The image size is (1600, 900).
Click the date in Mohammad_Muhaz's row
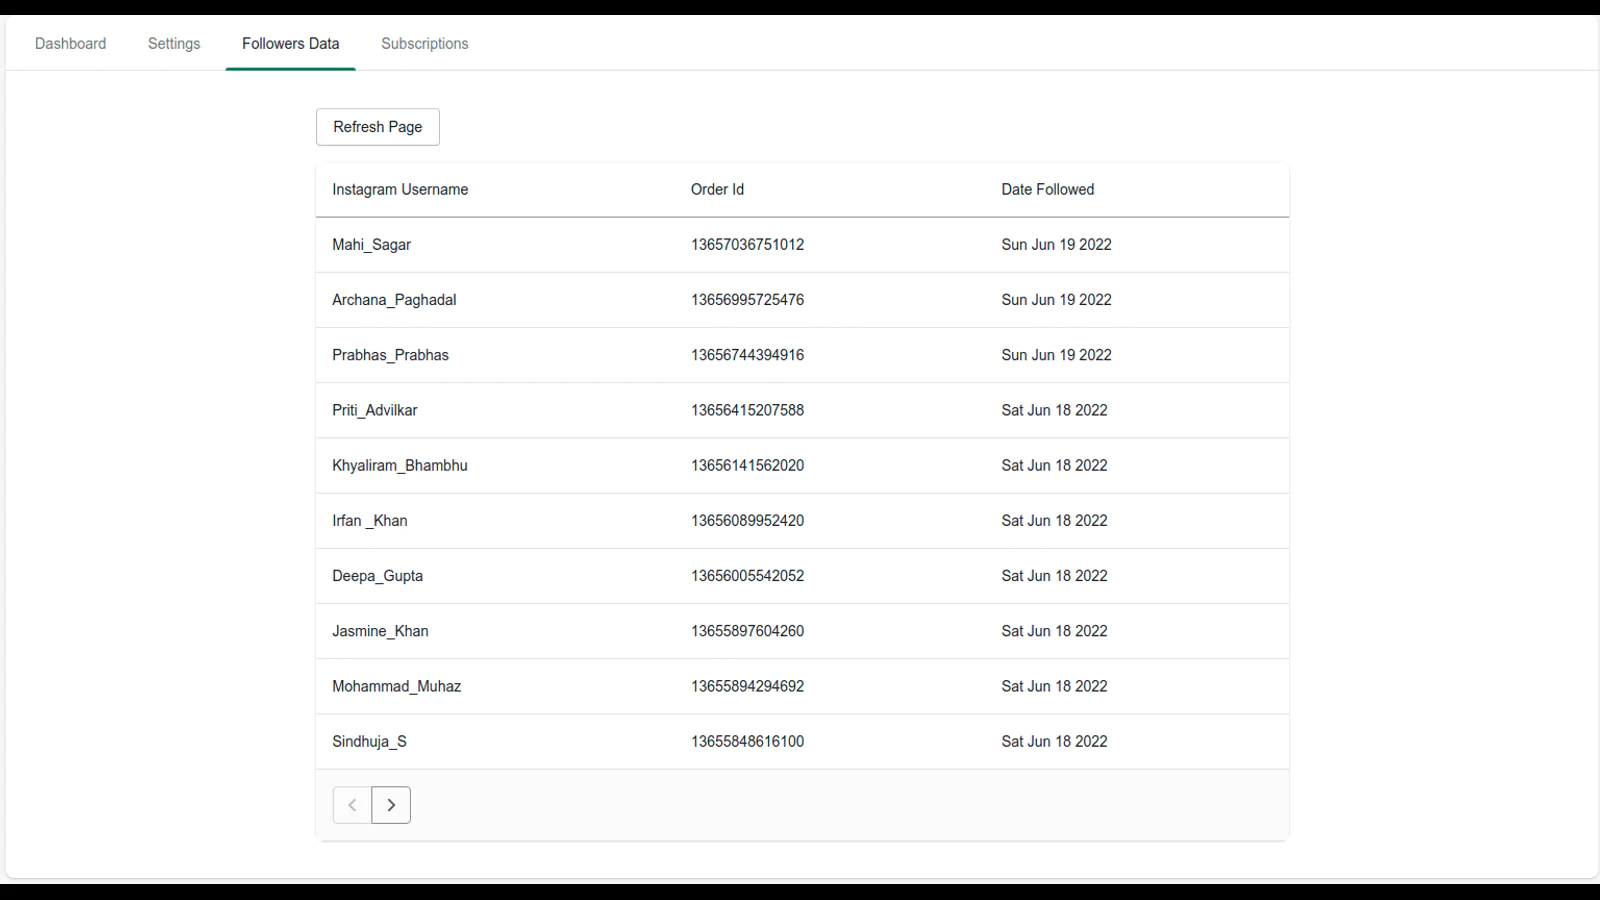click(1054, 686)
